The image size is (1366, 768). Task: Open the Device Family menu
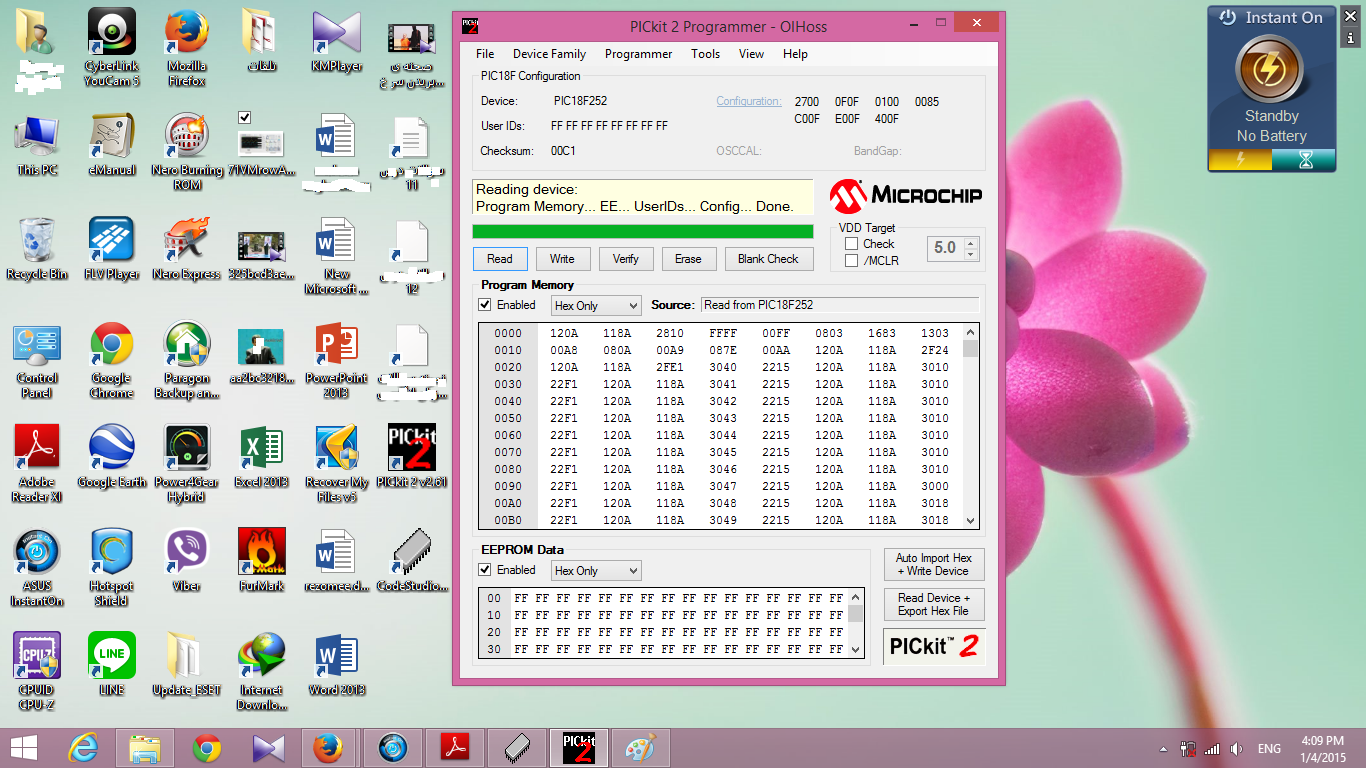point(549,54)
